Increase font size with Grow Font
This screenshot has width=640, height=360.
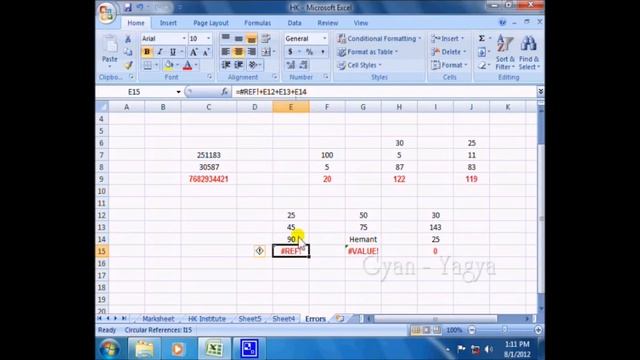pyautogui.click(x=193, y=52)
